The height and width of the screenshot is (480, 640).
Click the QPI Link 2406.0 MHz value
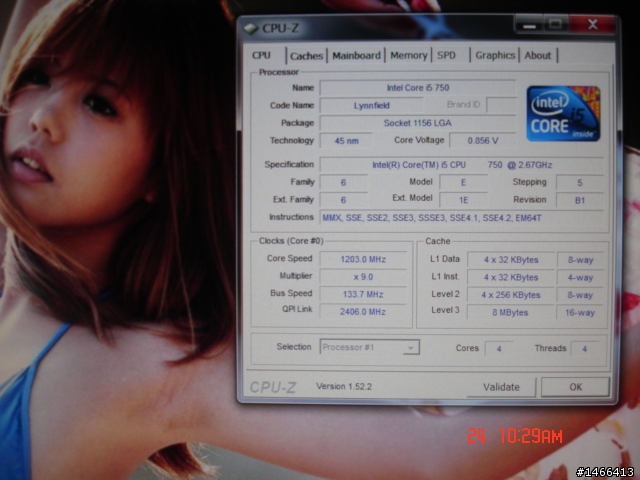[x=363, y=312]
